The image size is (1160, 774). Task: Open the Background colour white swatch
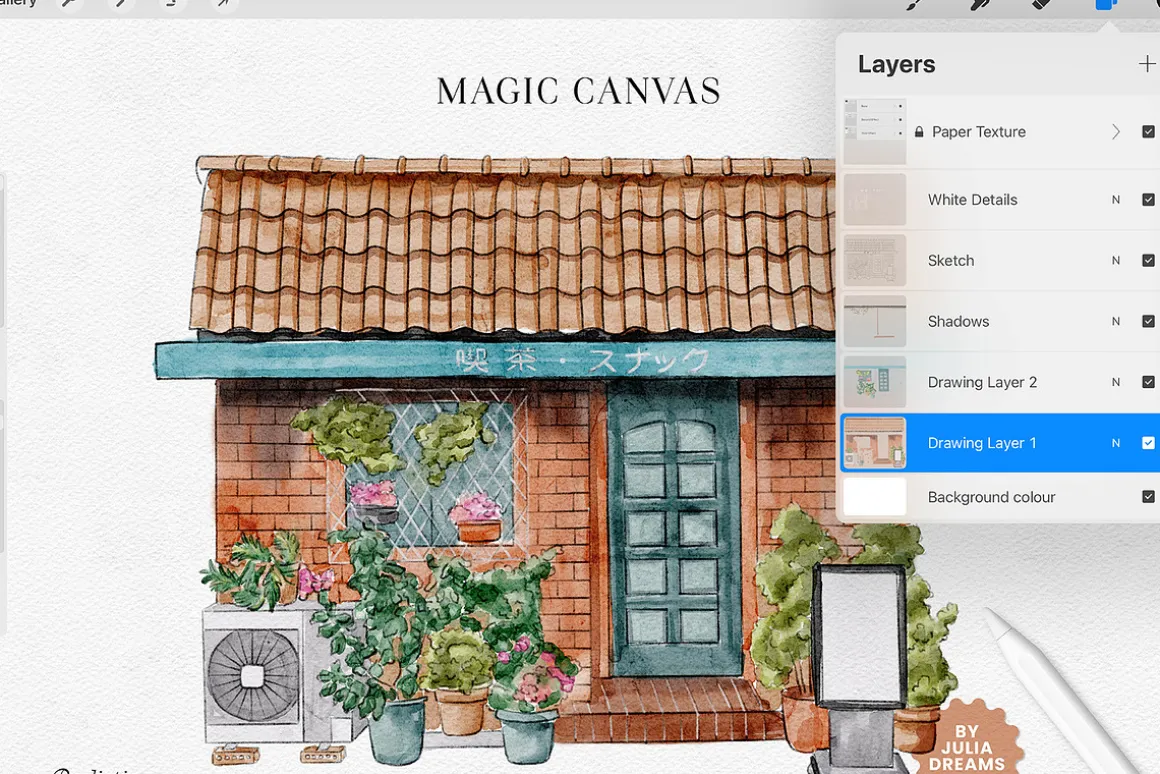[x=874, y=497]
